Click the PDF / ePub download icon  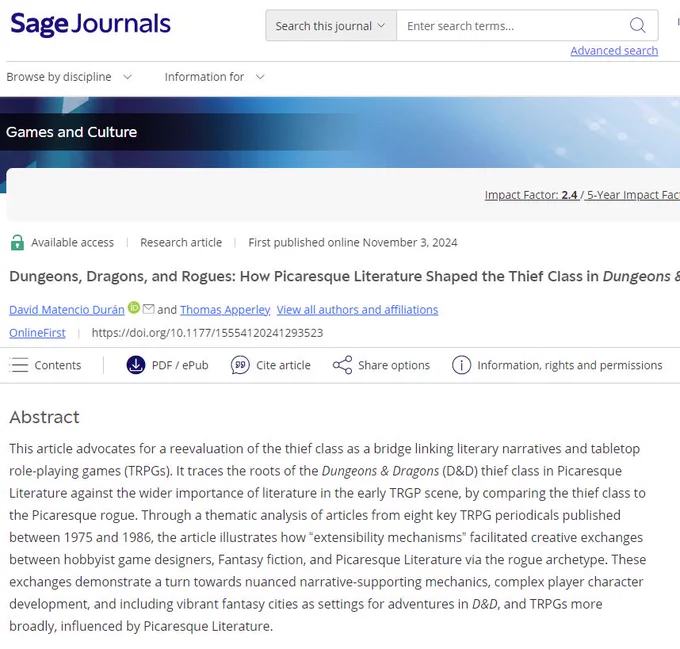pyautogui.click(x=136, y=365)
